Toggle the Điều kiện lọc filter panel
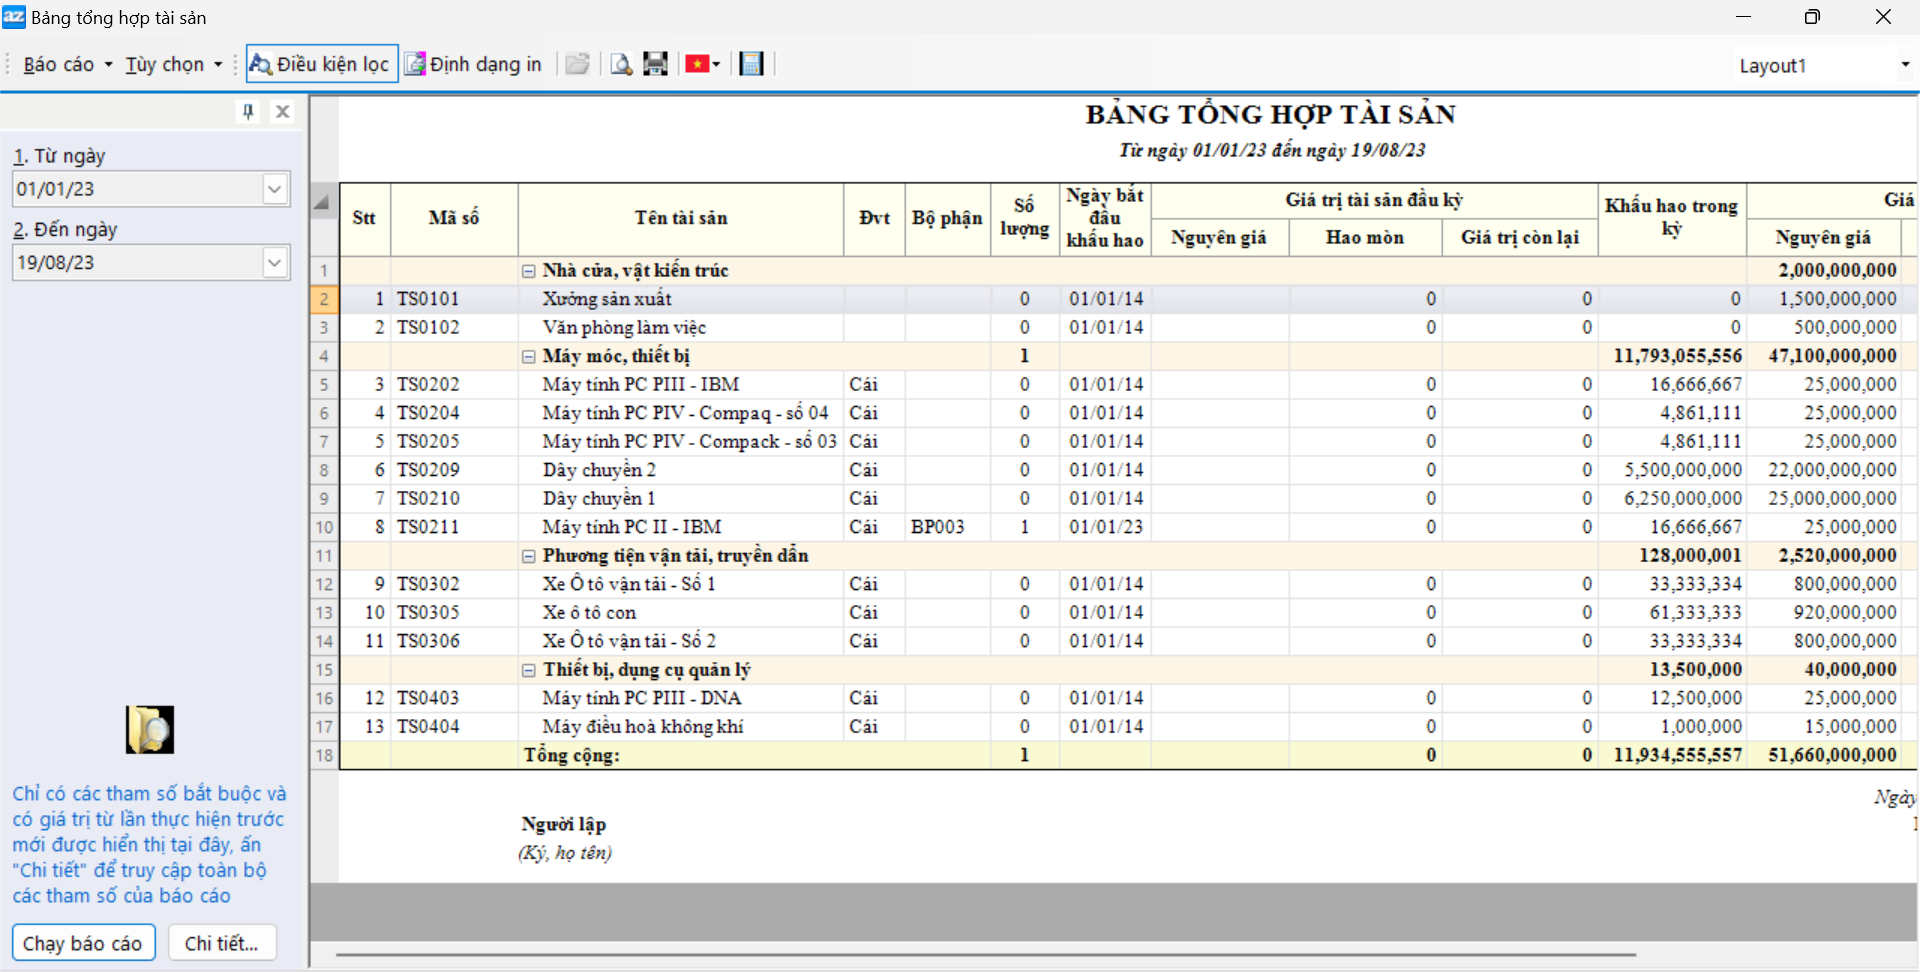Image resolution: width=1920 pixels, height=972 pixels. coord(322,64)
